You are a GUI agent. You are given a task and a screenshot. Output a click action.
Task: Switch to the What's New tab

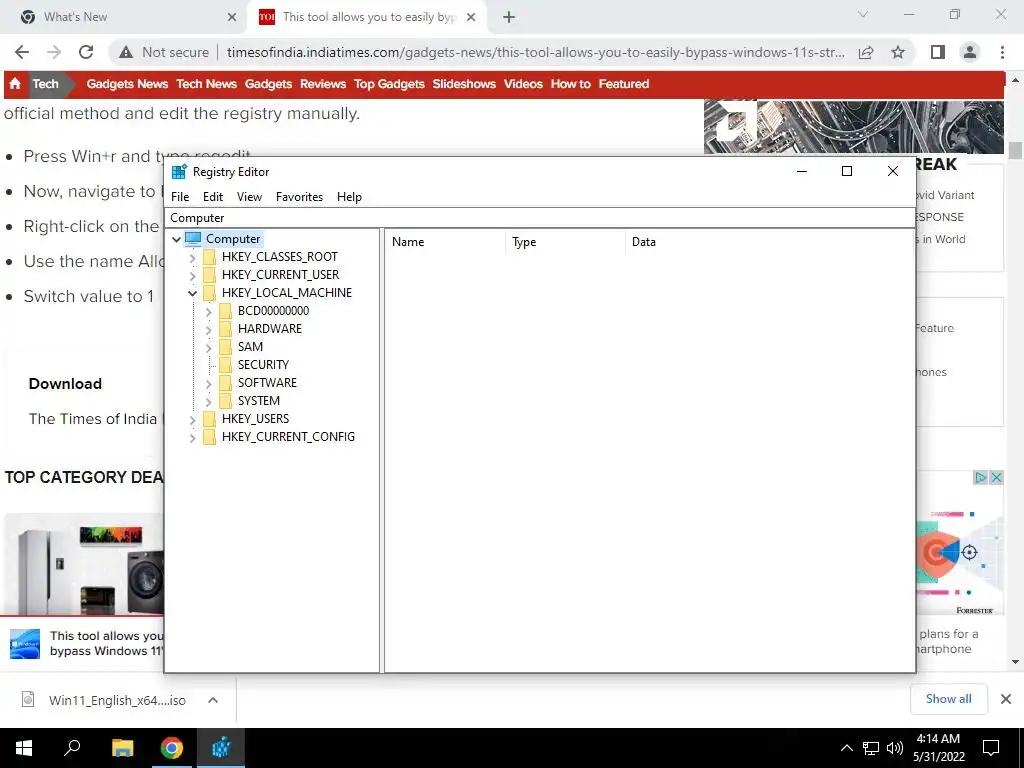[124, 17]
